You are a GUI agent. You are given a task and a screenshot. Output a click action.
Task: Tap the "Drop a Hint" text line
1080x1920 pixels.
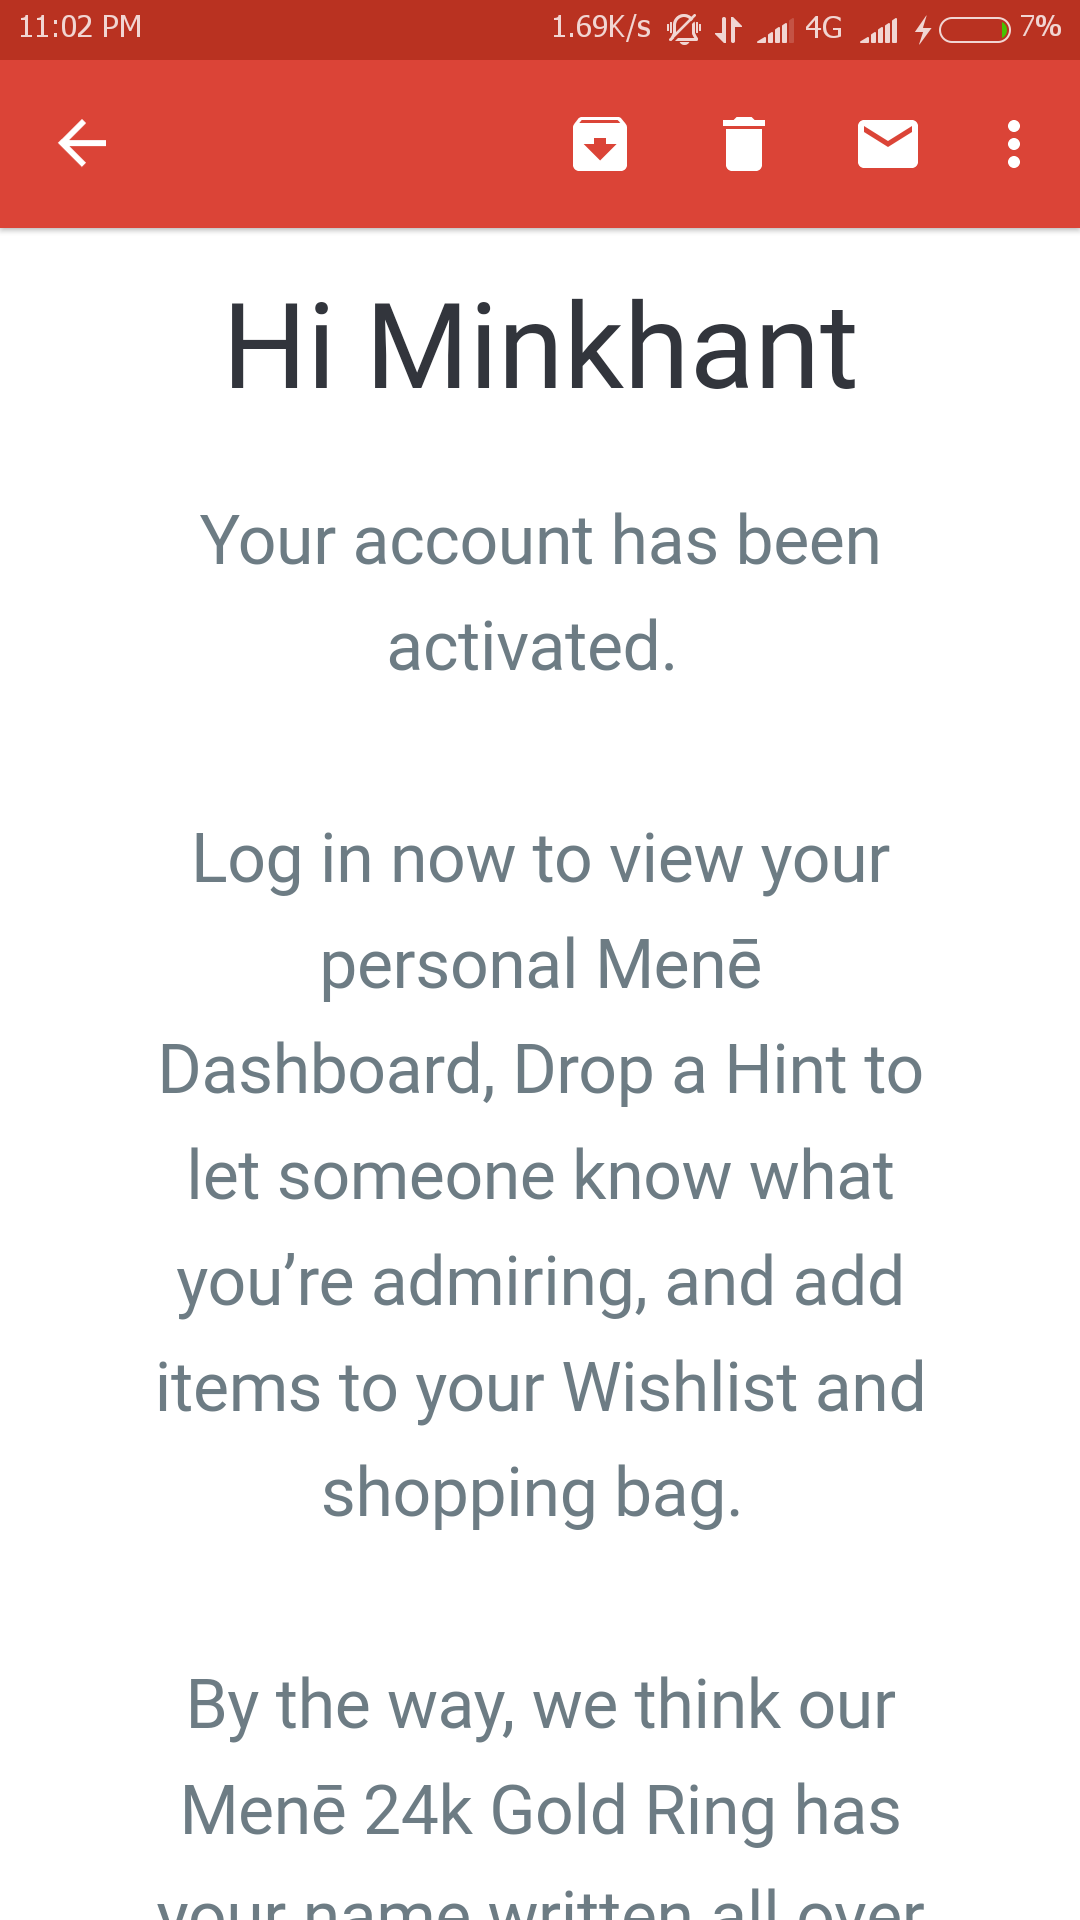(540, 1070)
